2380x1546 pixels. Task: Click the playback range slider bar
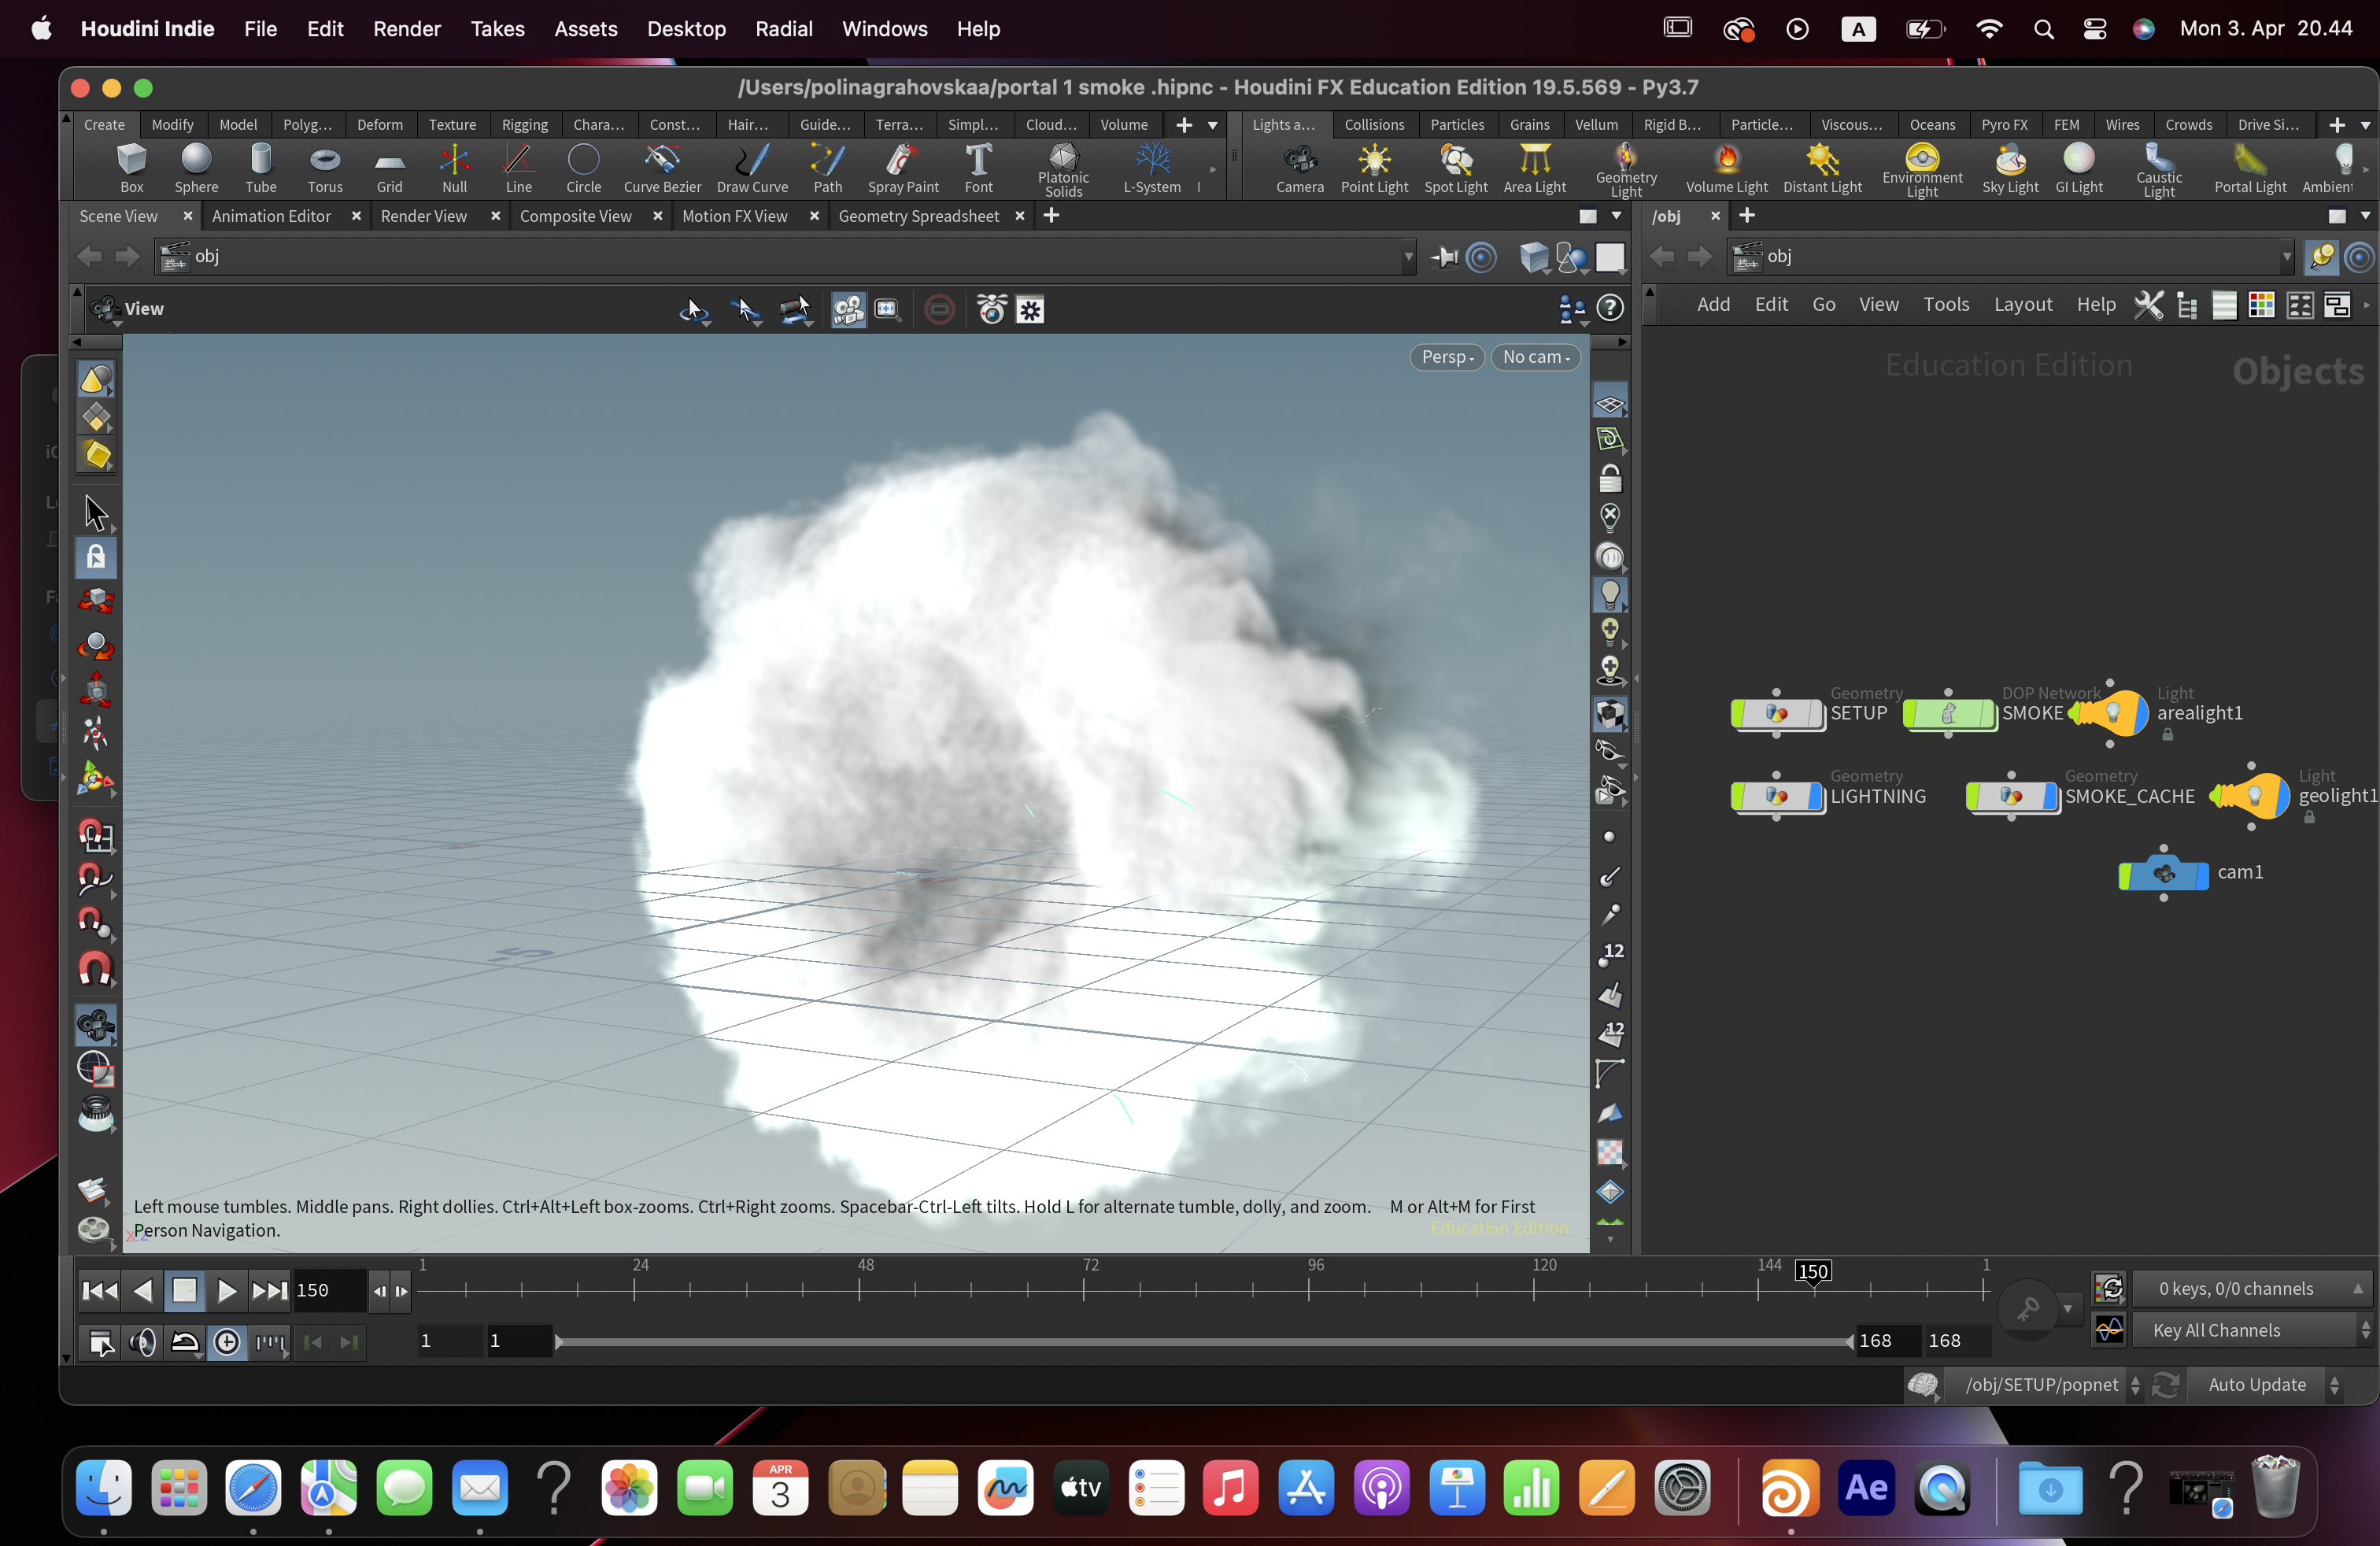1204,1341
